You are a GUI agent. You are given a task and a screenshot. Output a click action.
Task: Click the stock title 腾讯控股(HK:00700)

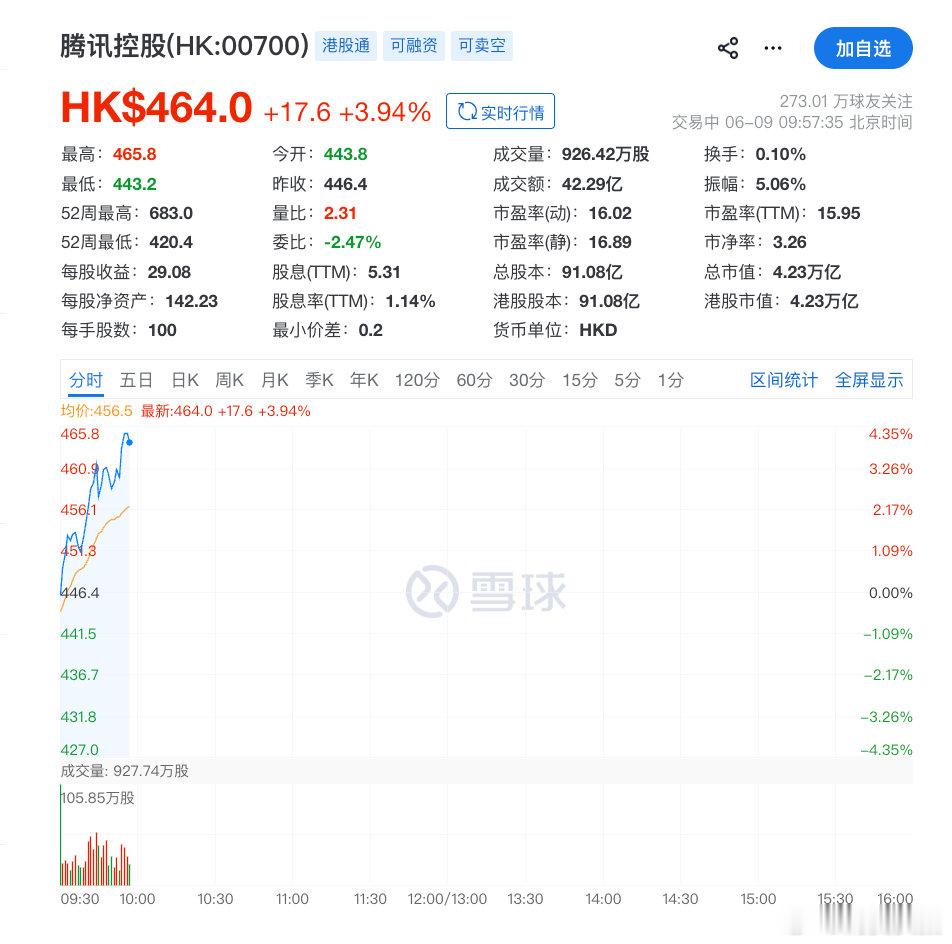click(185, 46)
